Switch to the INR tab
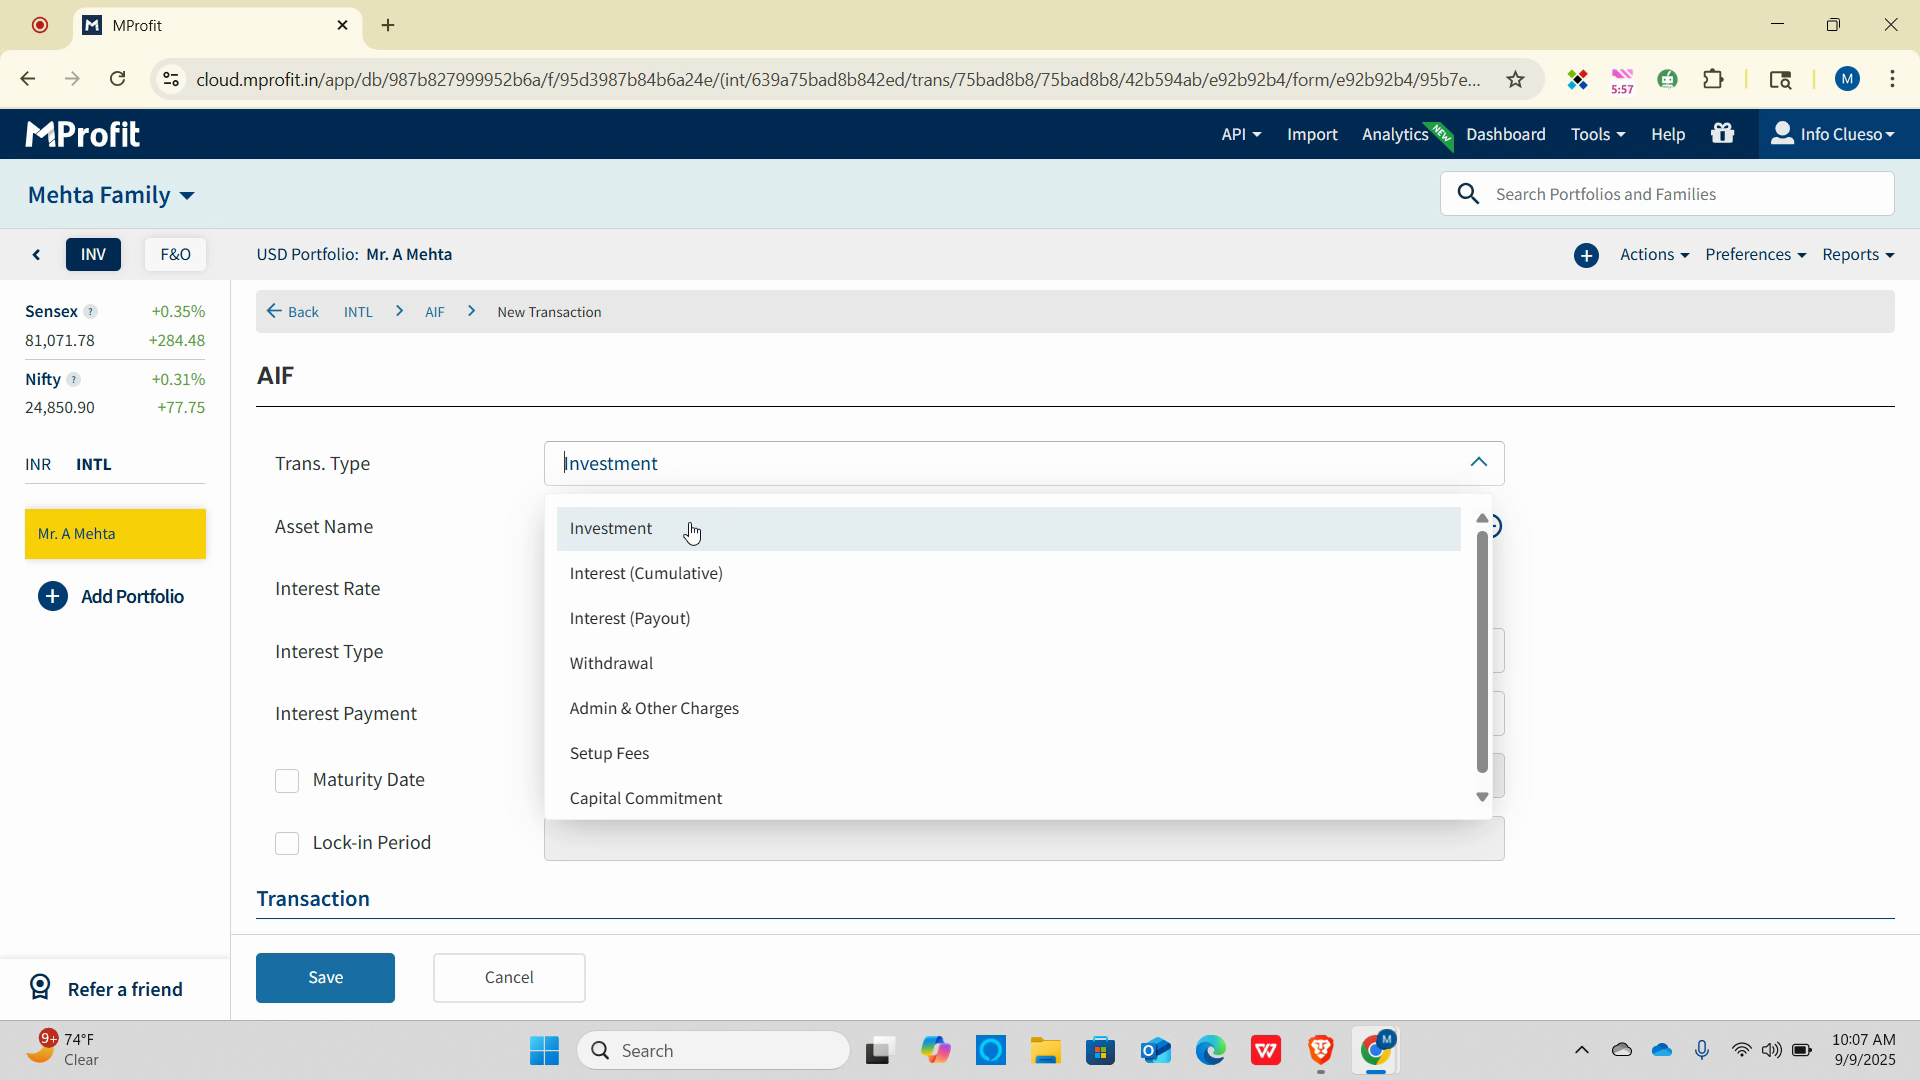1920x1080 pixels. (38, 465)
